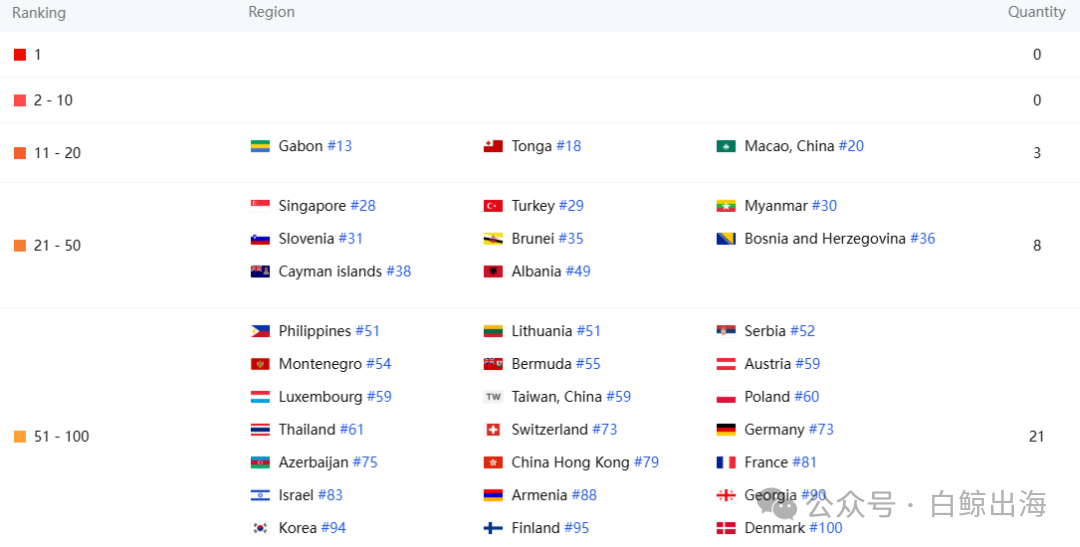Click the Singapore flag icon
Viewport: 1080px width, 547px height.
point(260,206)
